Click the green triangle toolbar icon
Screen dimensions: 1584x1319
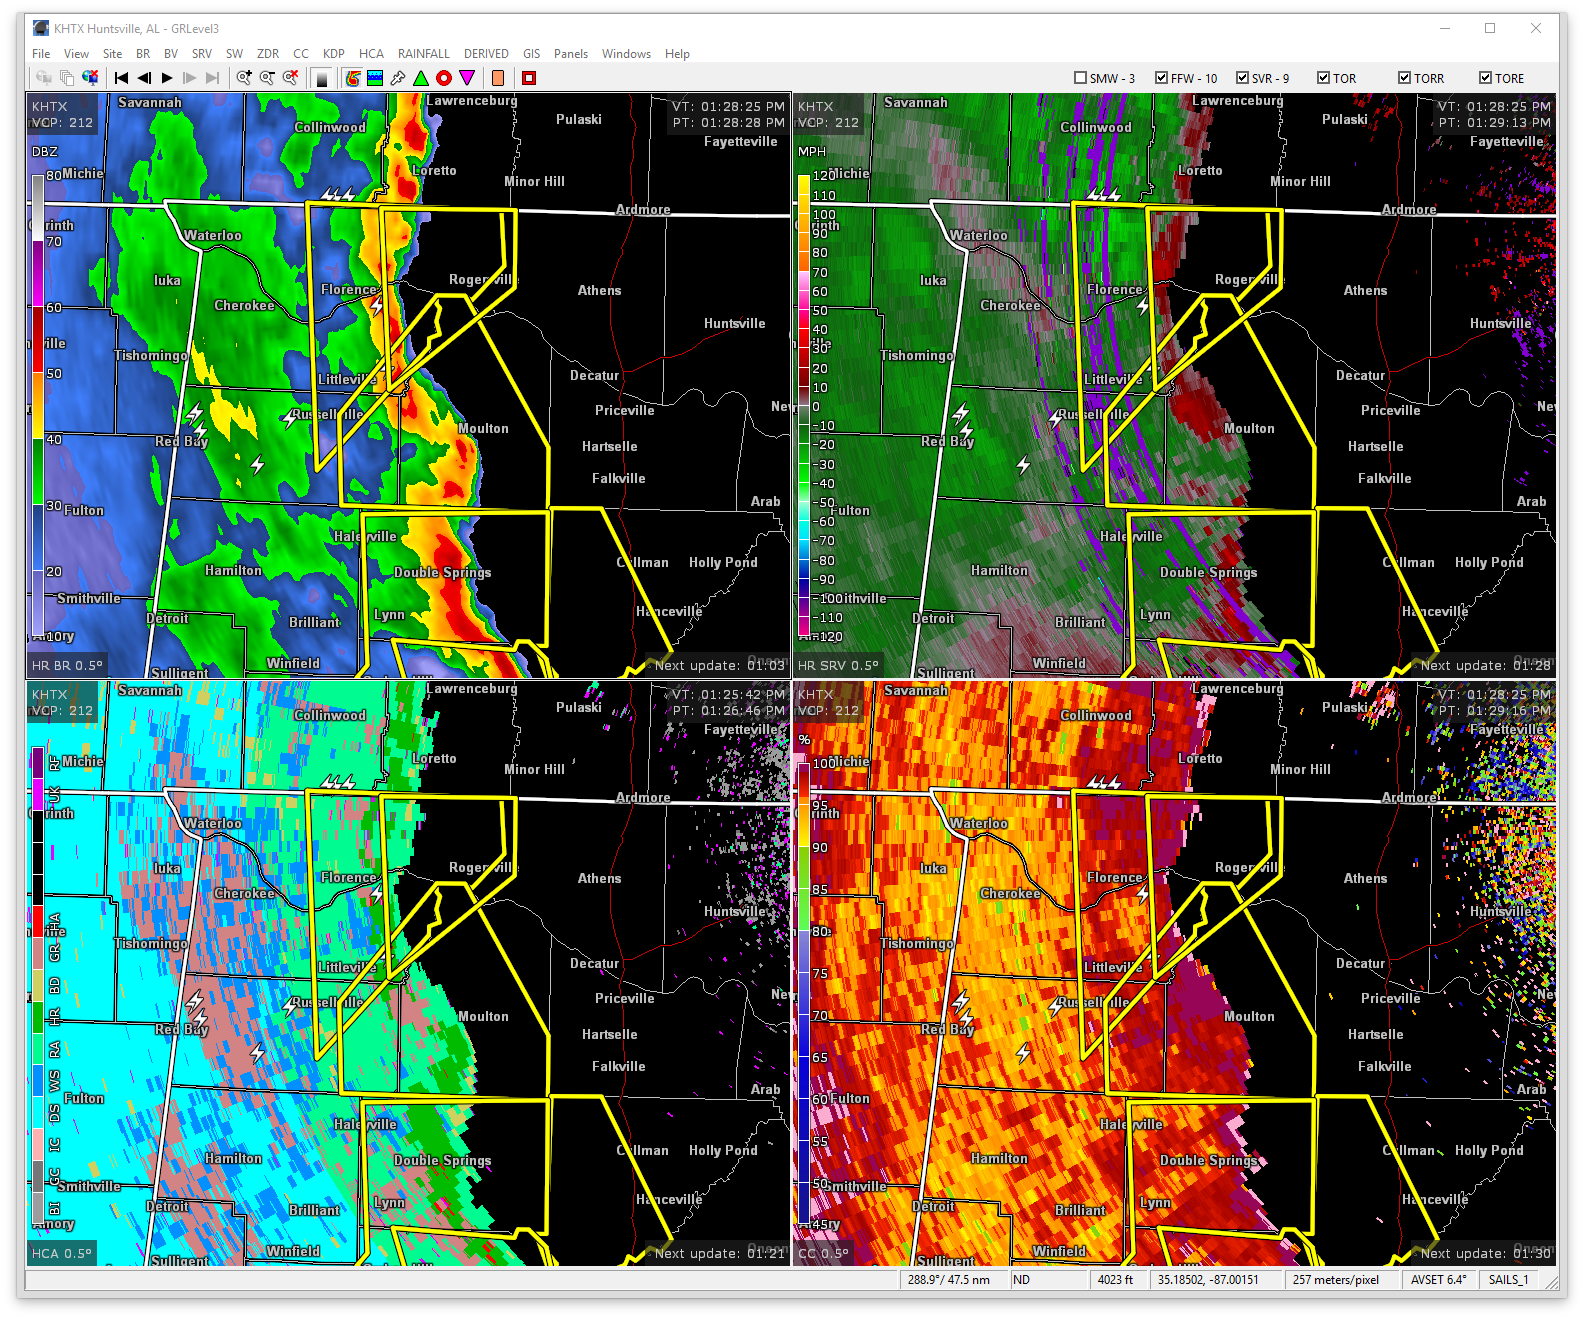click(x=421, y=78)
